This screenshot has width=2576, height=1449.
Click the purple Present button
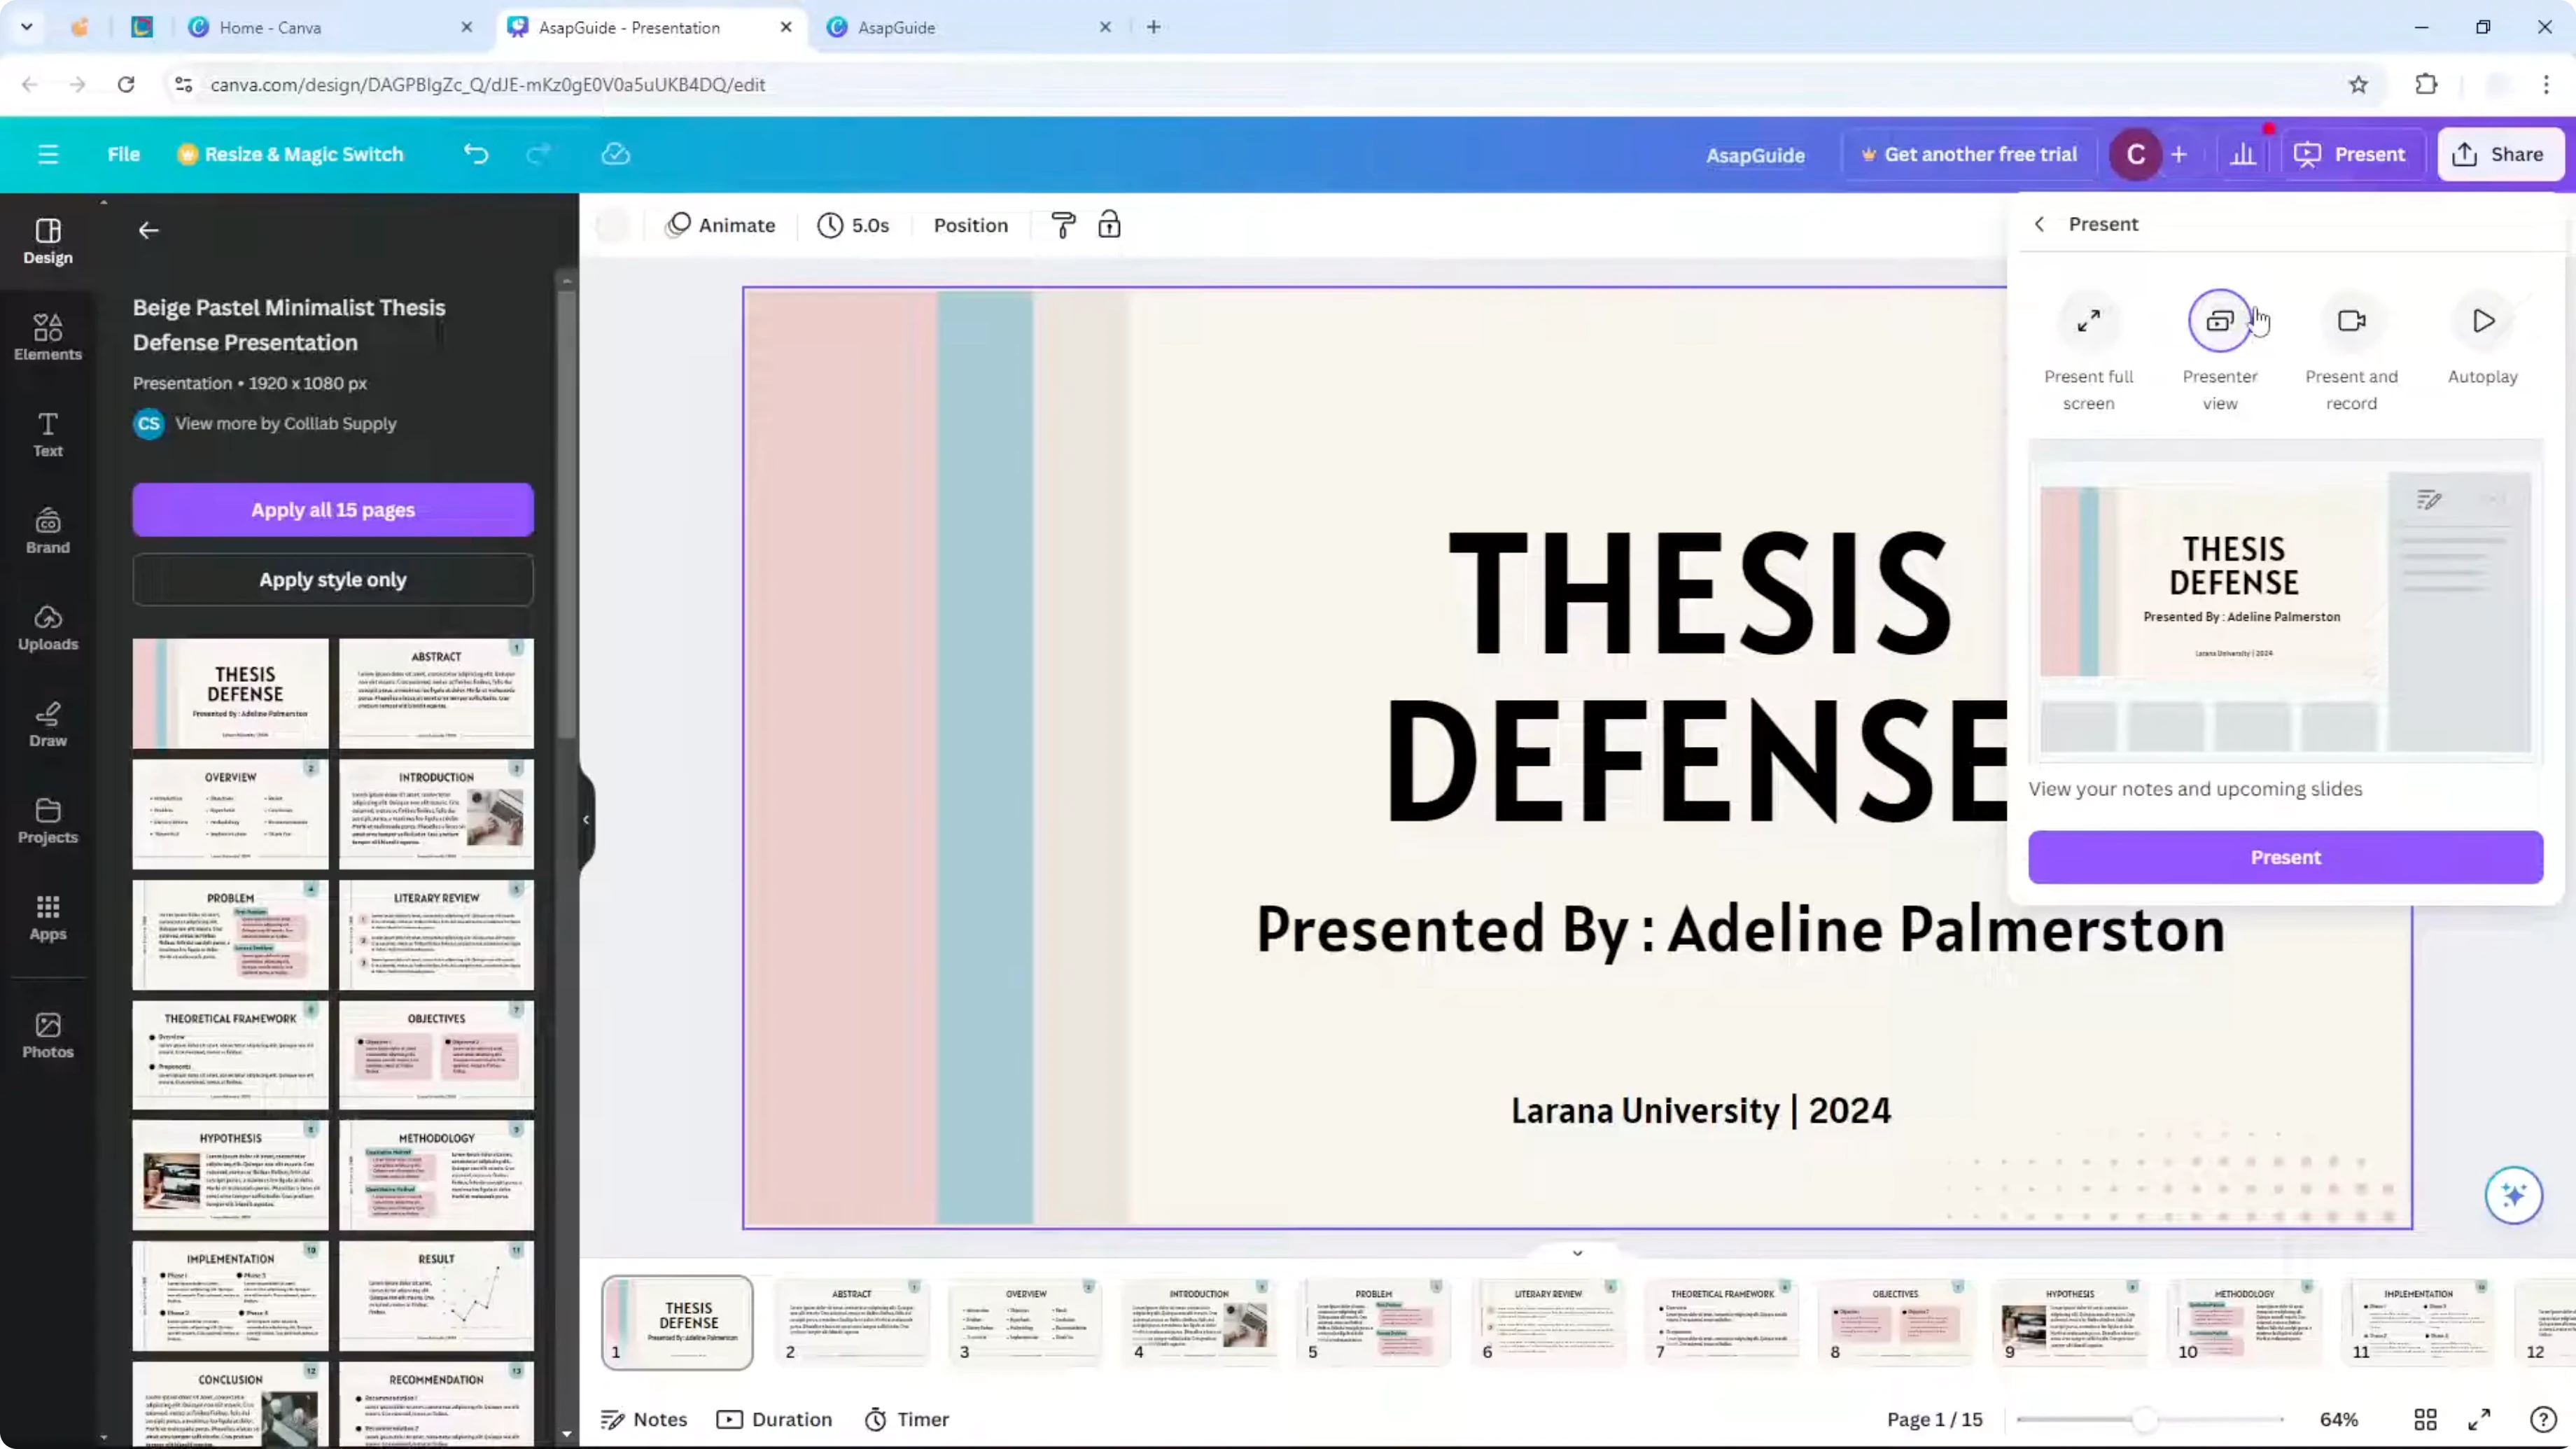(2285, 857)
